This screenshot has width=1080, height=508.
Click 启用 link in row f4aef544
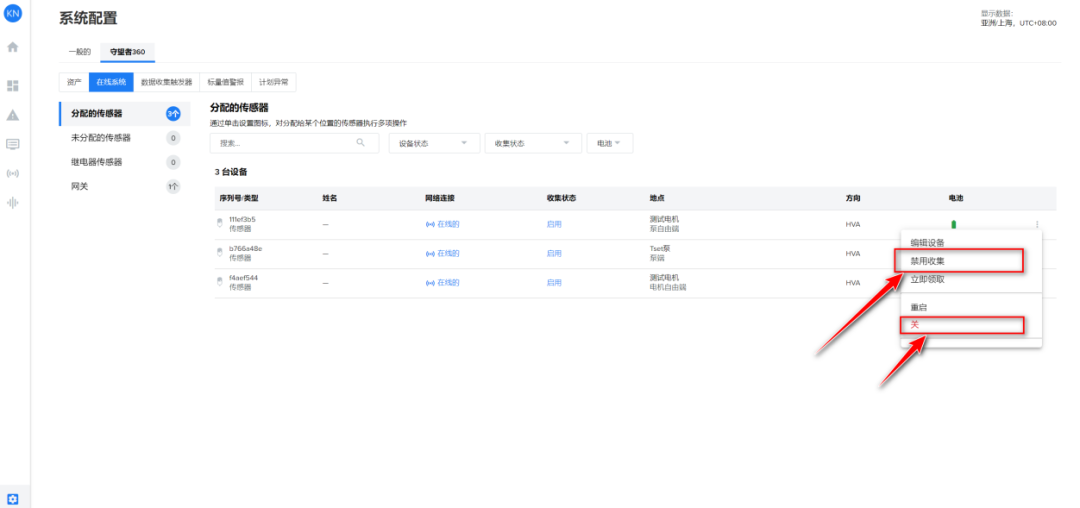click(554, 283)
